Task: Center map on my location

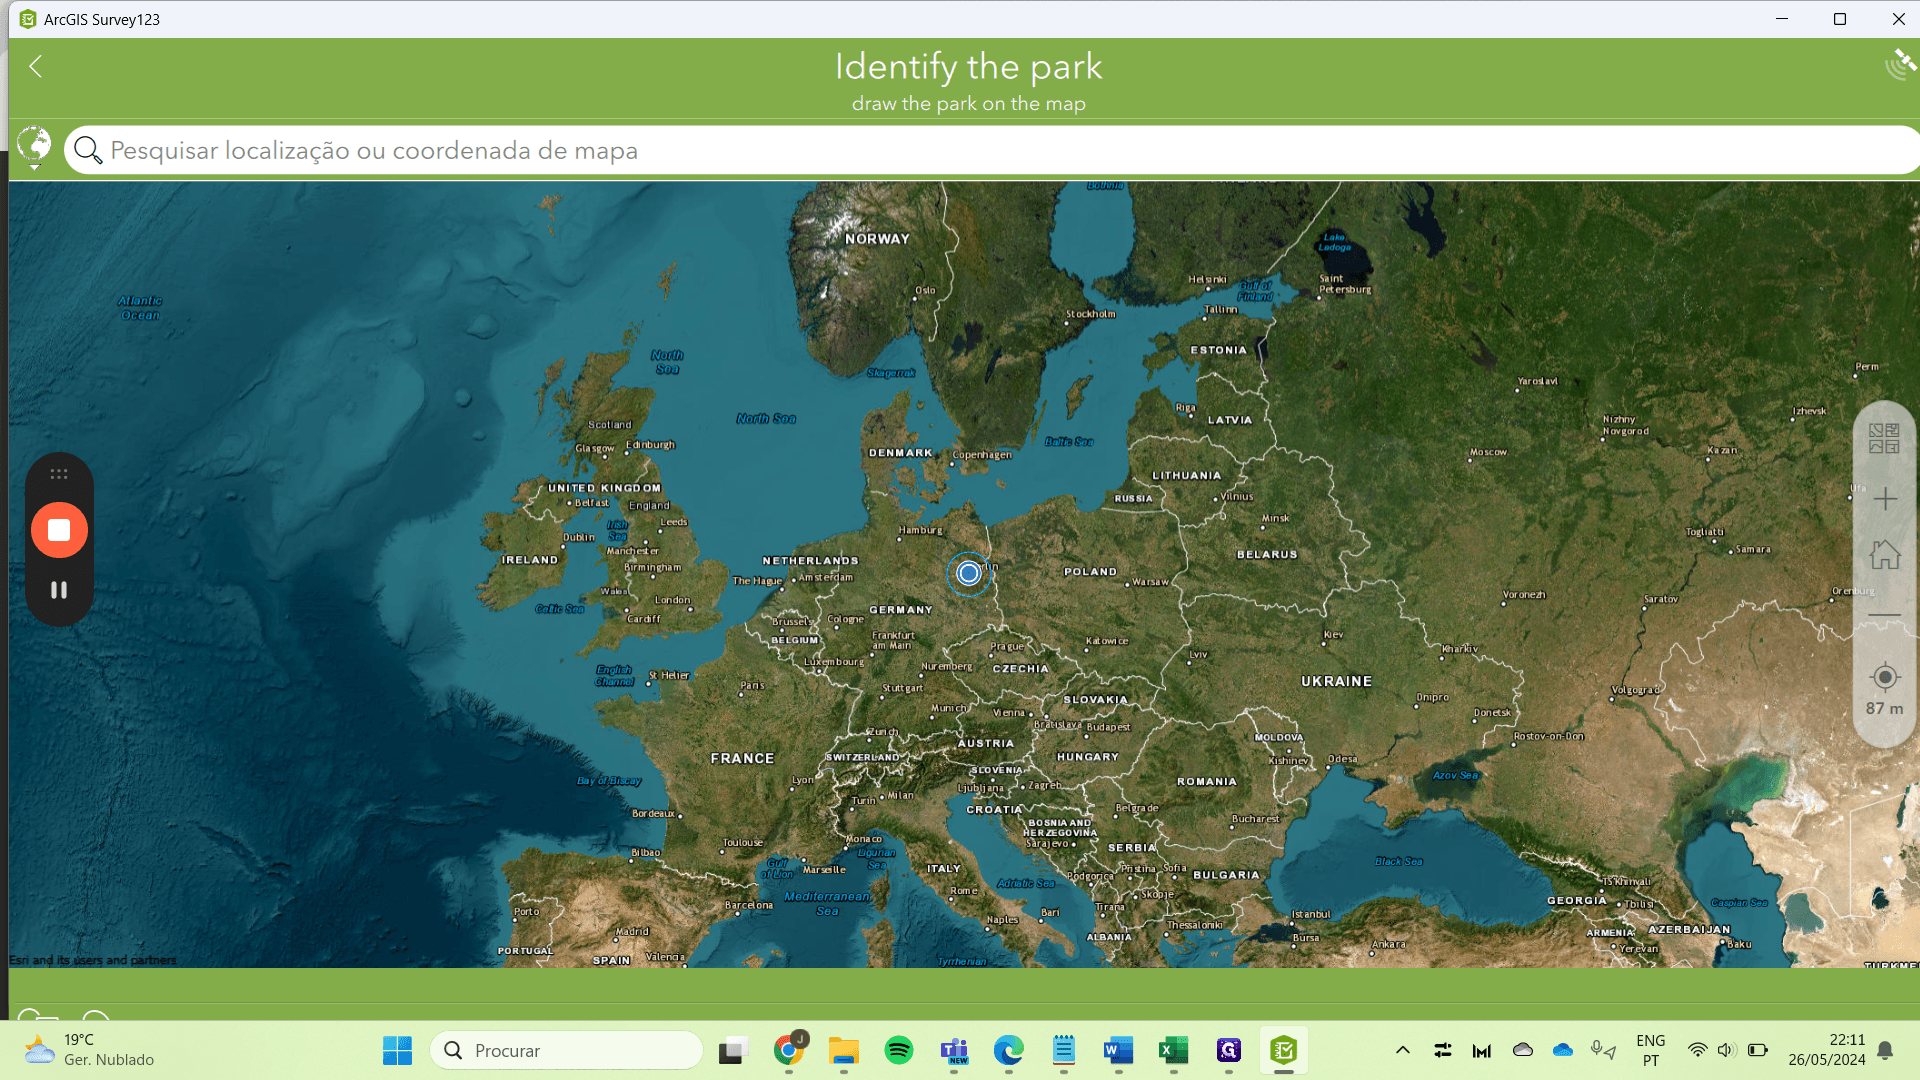Action: [1885, 677]
